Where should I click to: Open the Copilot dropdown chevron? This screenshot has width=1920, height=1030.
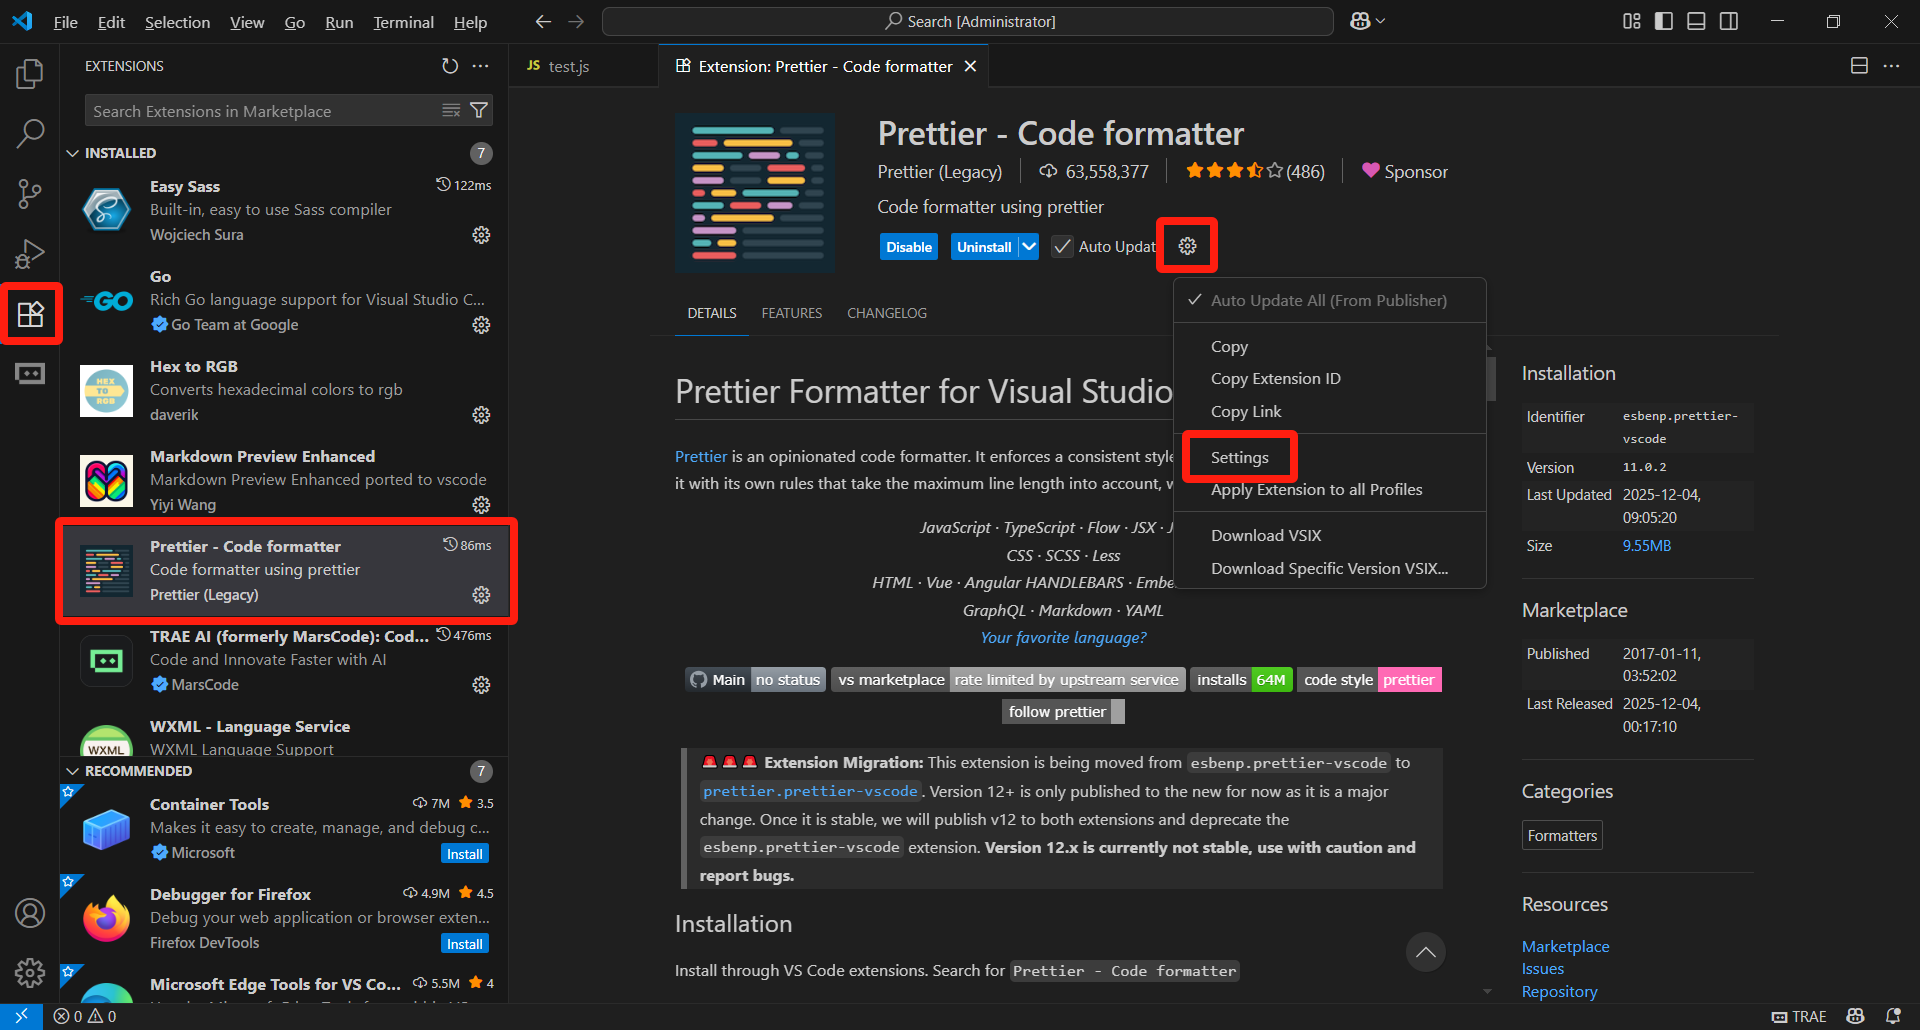pyautogui.click(x=1381, y=21)
